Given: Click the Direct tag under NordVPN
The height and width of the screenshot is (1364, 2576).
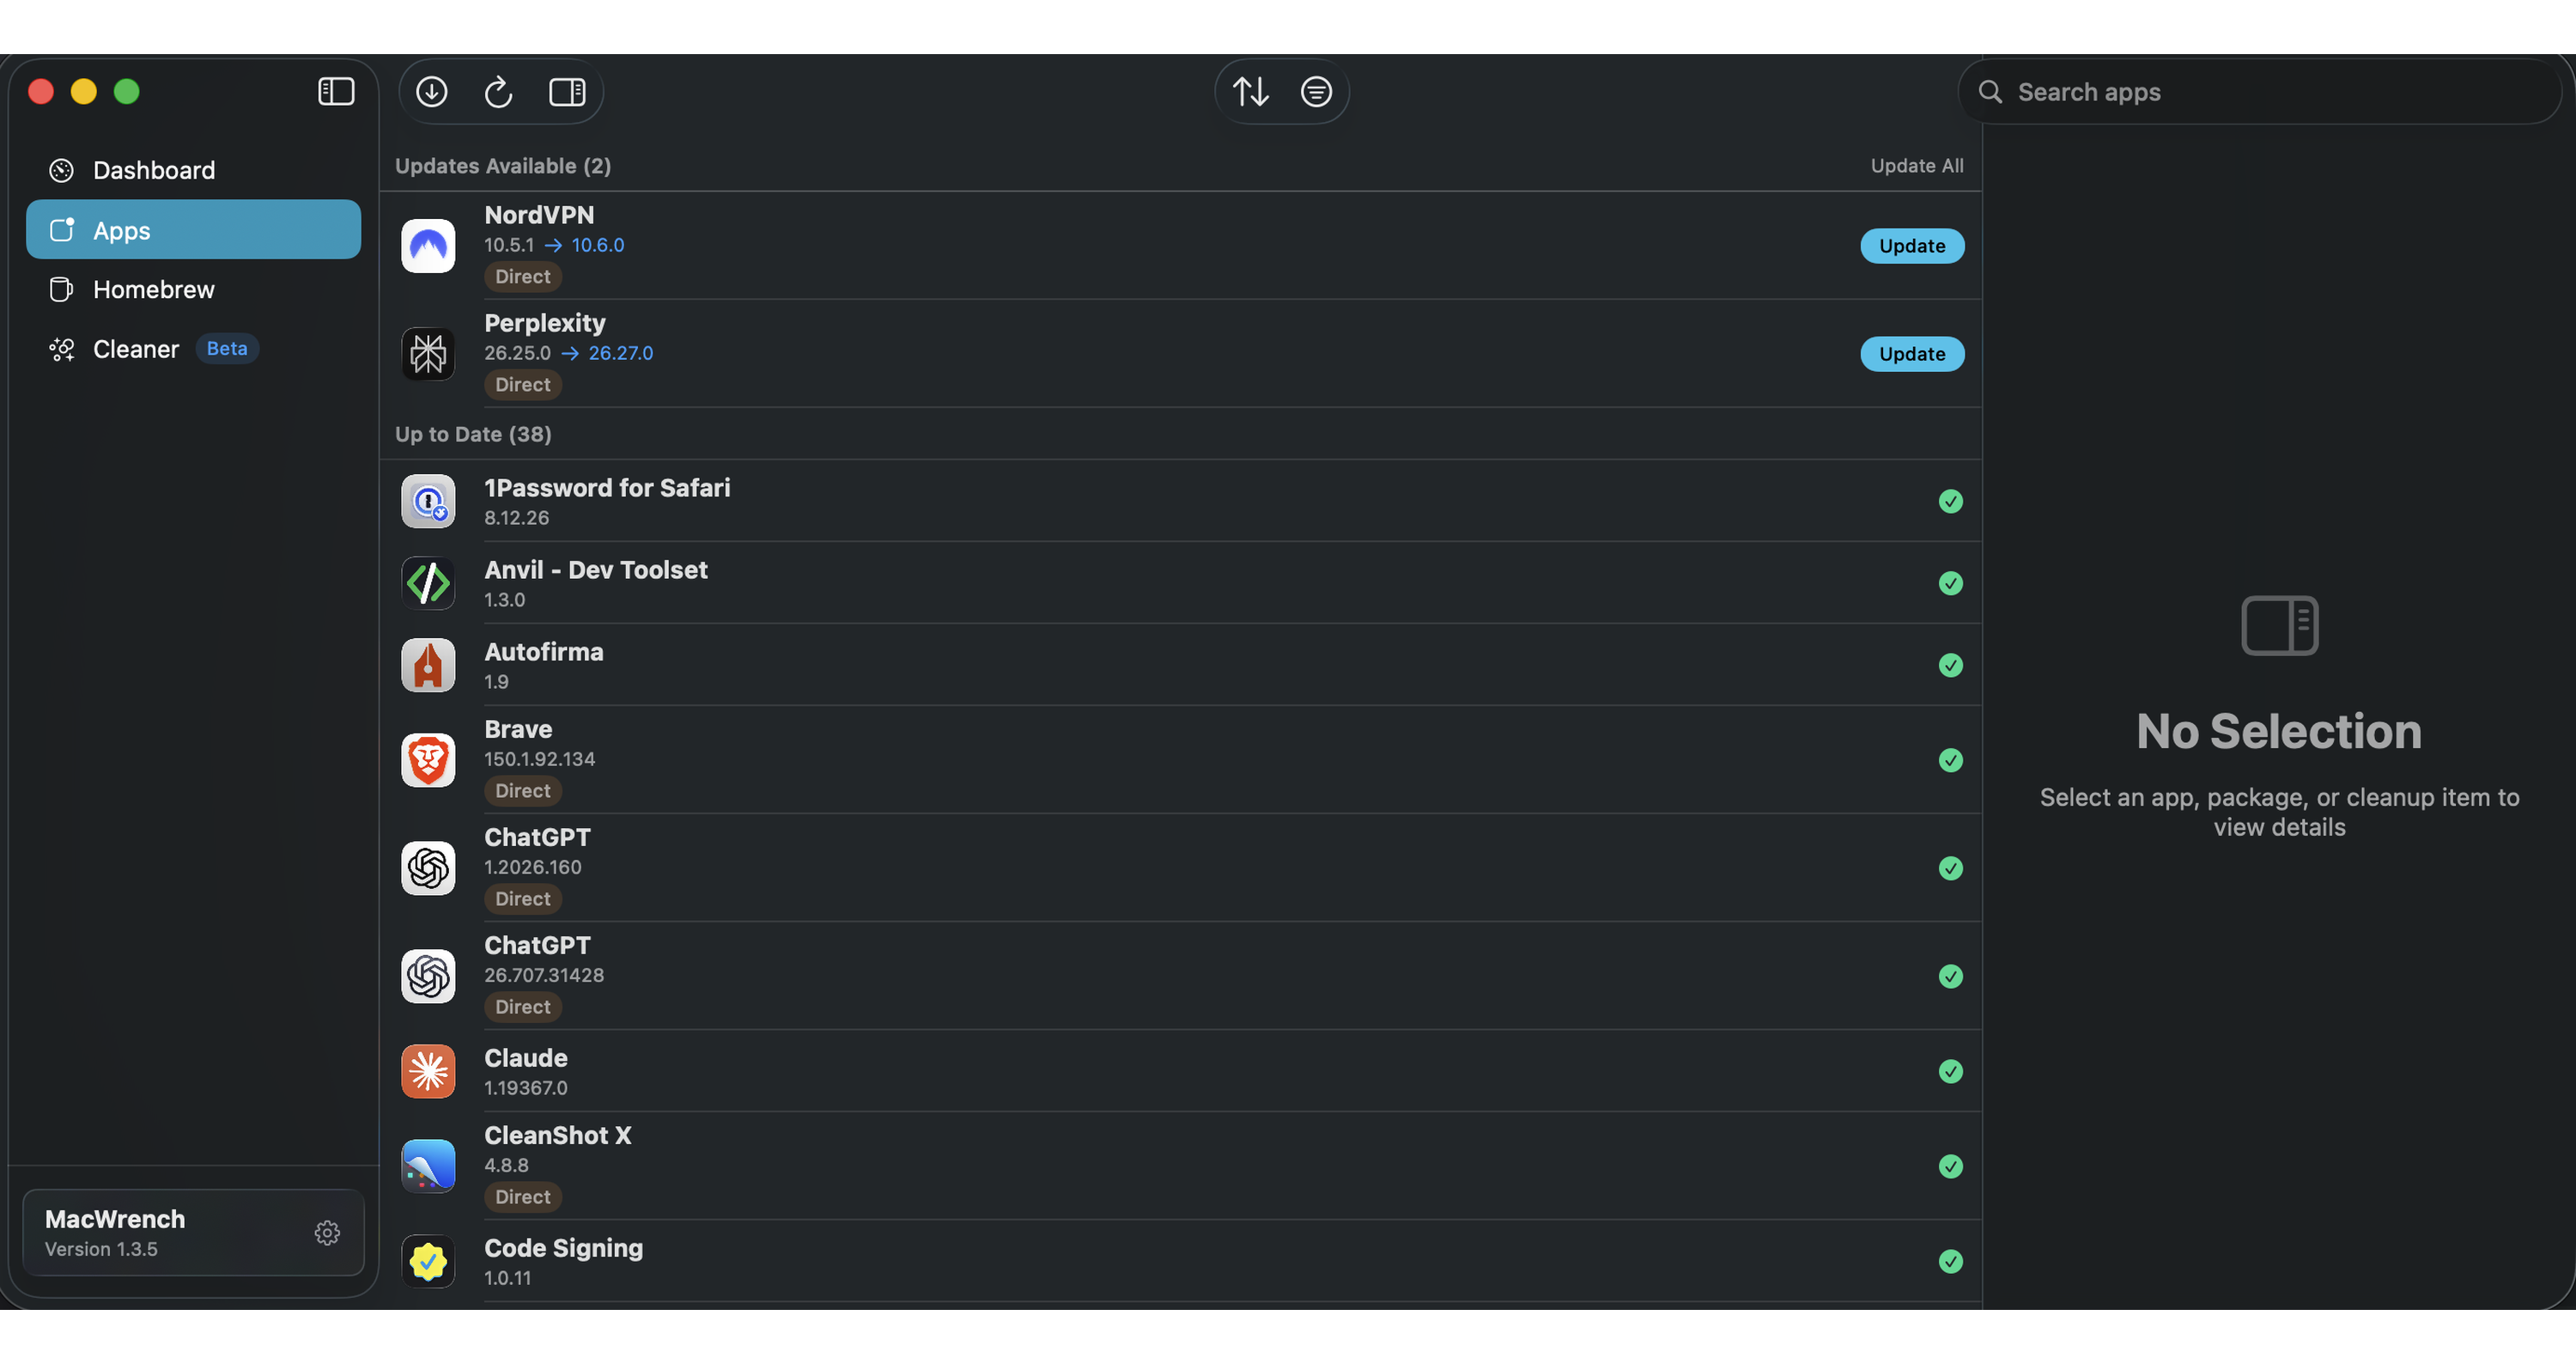Looking at the screenshot, I should (523, 277).
